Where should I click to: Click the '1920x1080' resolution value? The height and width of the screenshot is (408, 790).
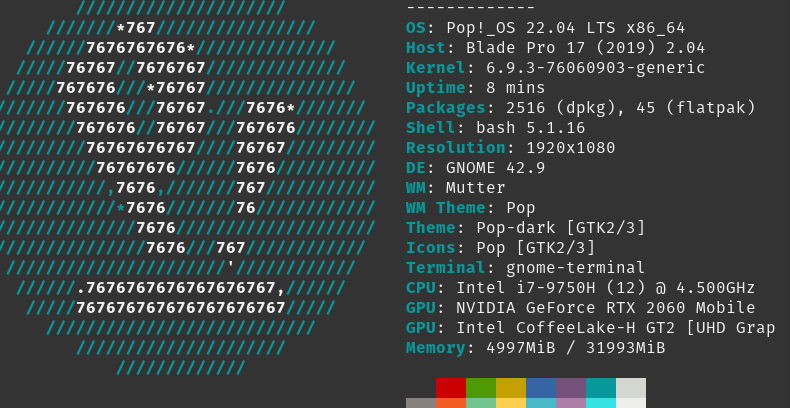tap(571, 148)
